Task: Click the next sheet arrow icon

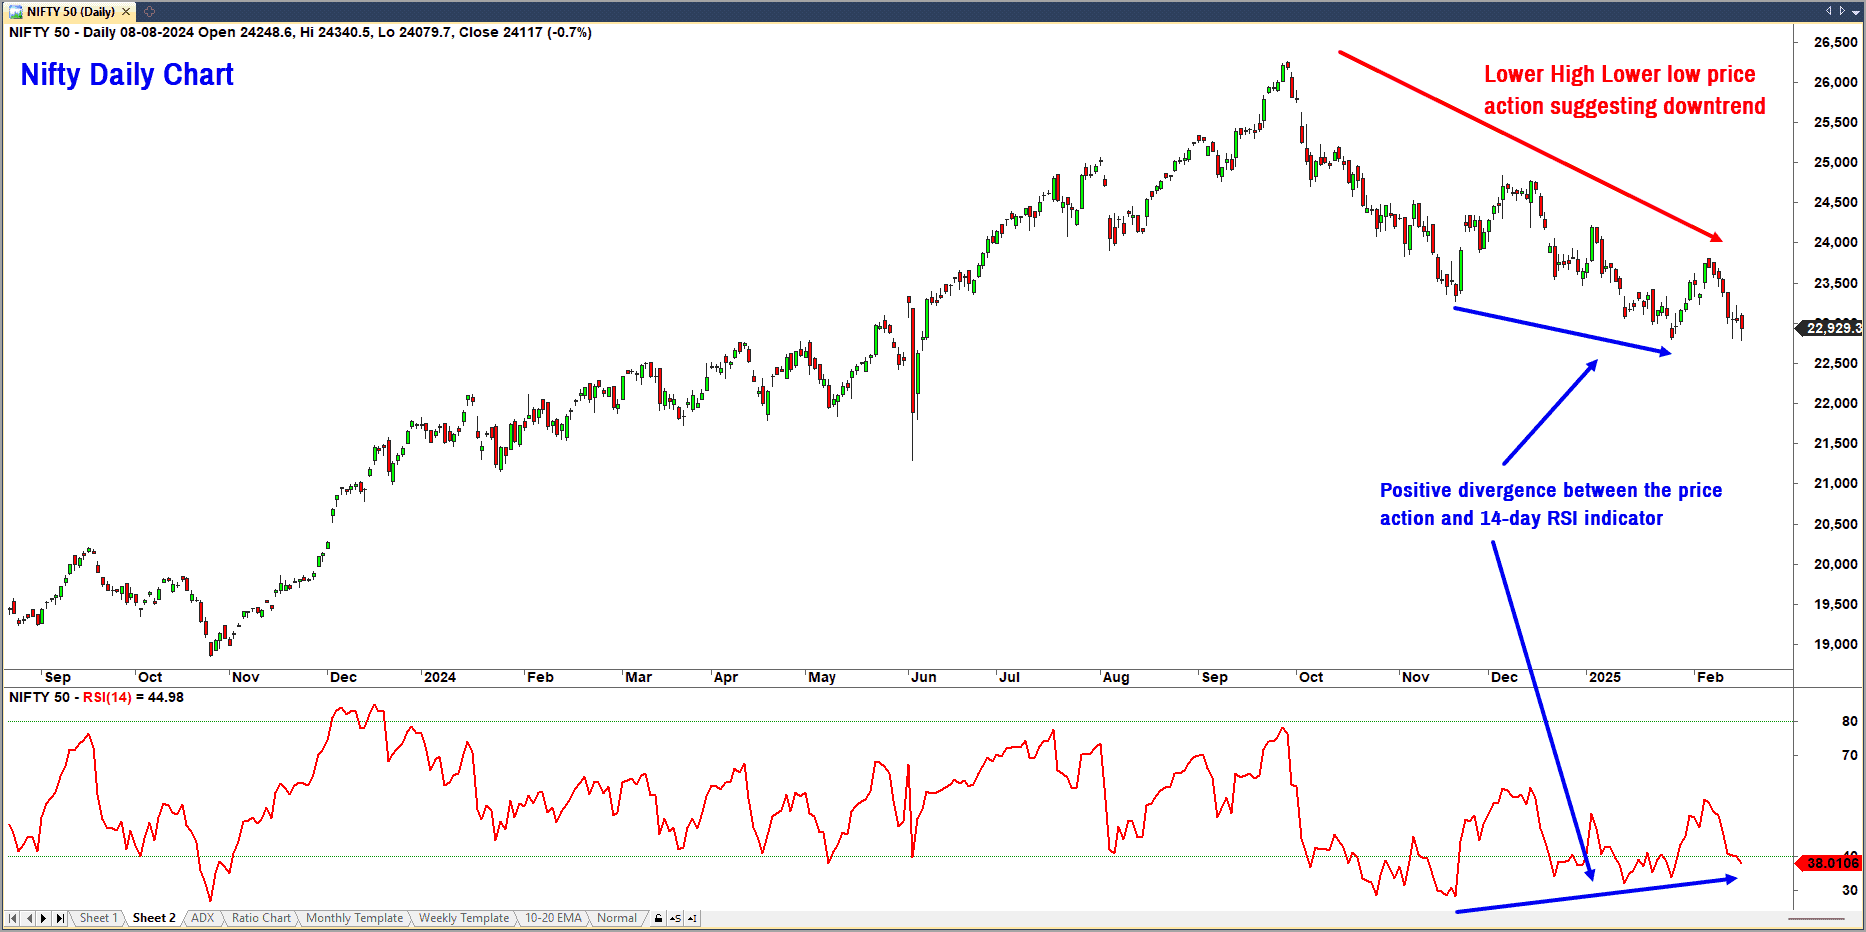Action: pyautogui.click(x=43, y=918)
